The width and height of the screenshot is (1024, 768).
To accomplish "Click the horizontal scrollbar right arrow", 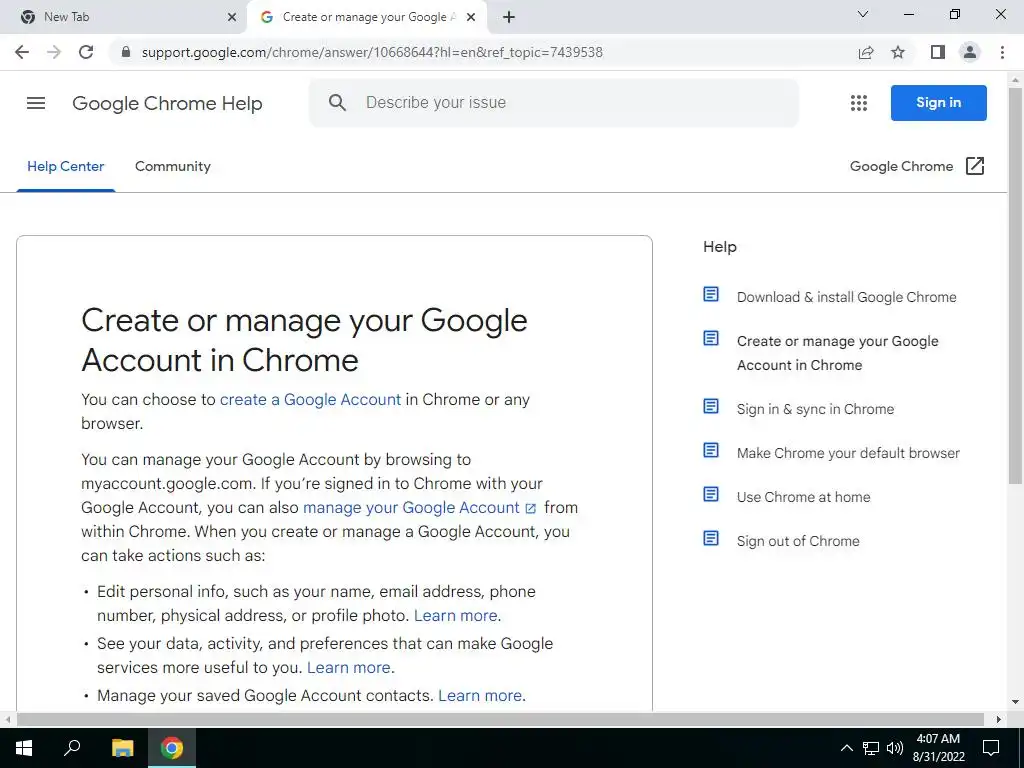I will pos(999,719).
